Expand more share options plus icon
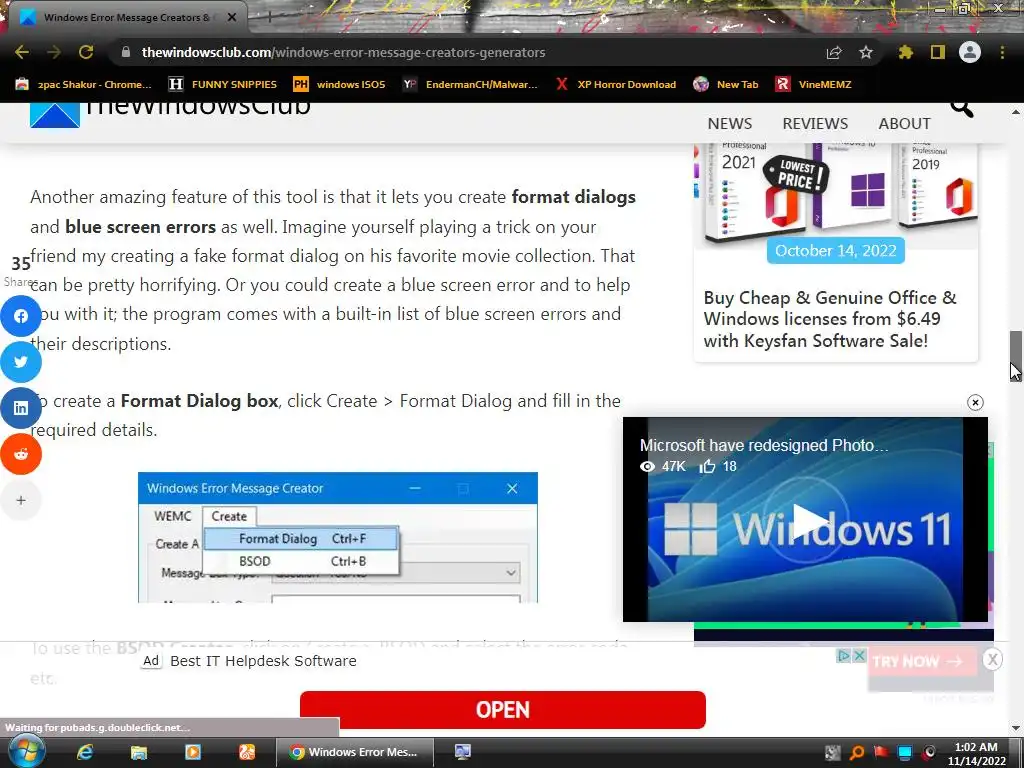 (21, 500)
